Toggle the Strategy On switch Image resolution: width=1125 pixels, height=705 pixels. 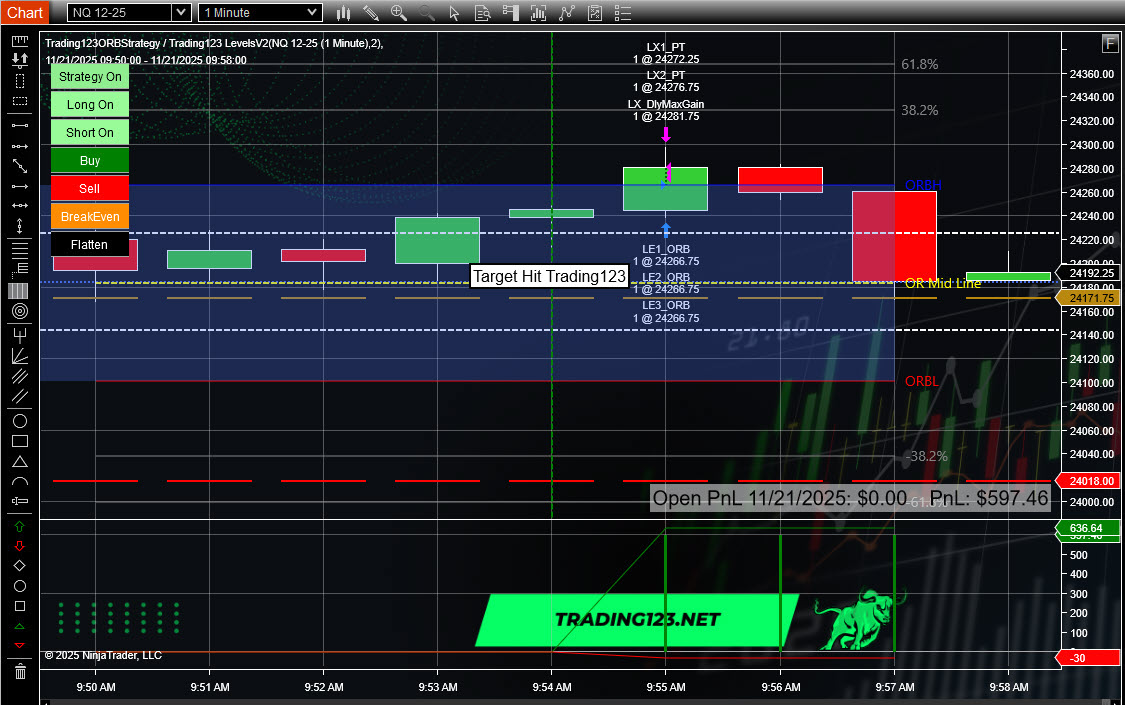click(x=89, y=76)
